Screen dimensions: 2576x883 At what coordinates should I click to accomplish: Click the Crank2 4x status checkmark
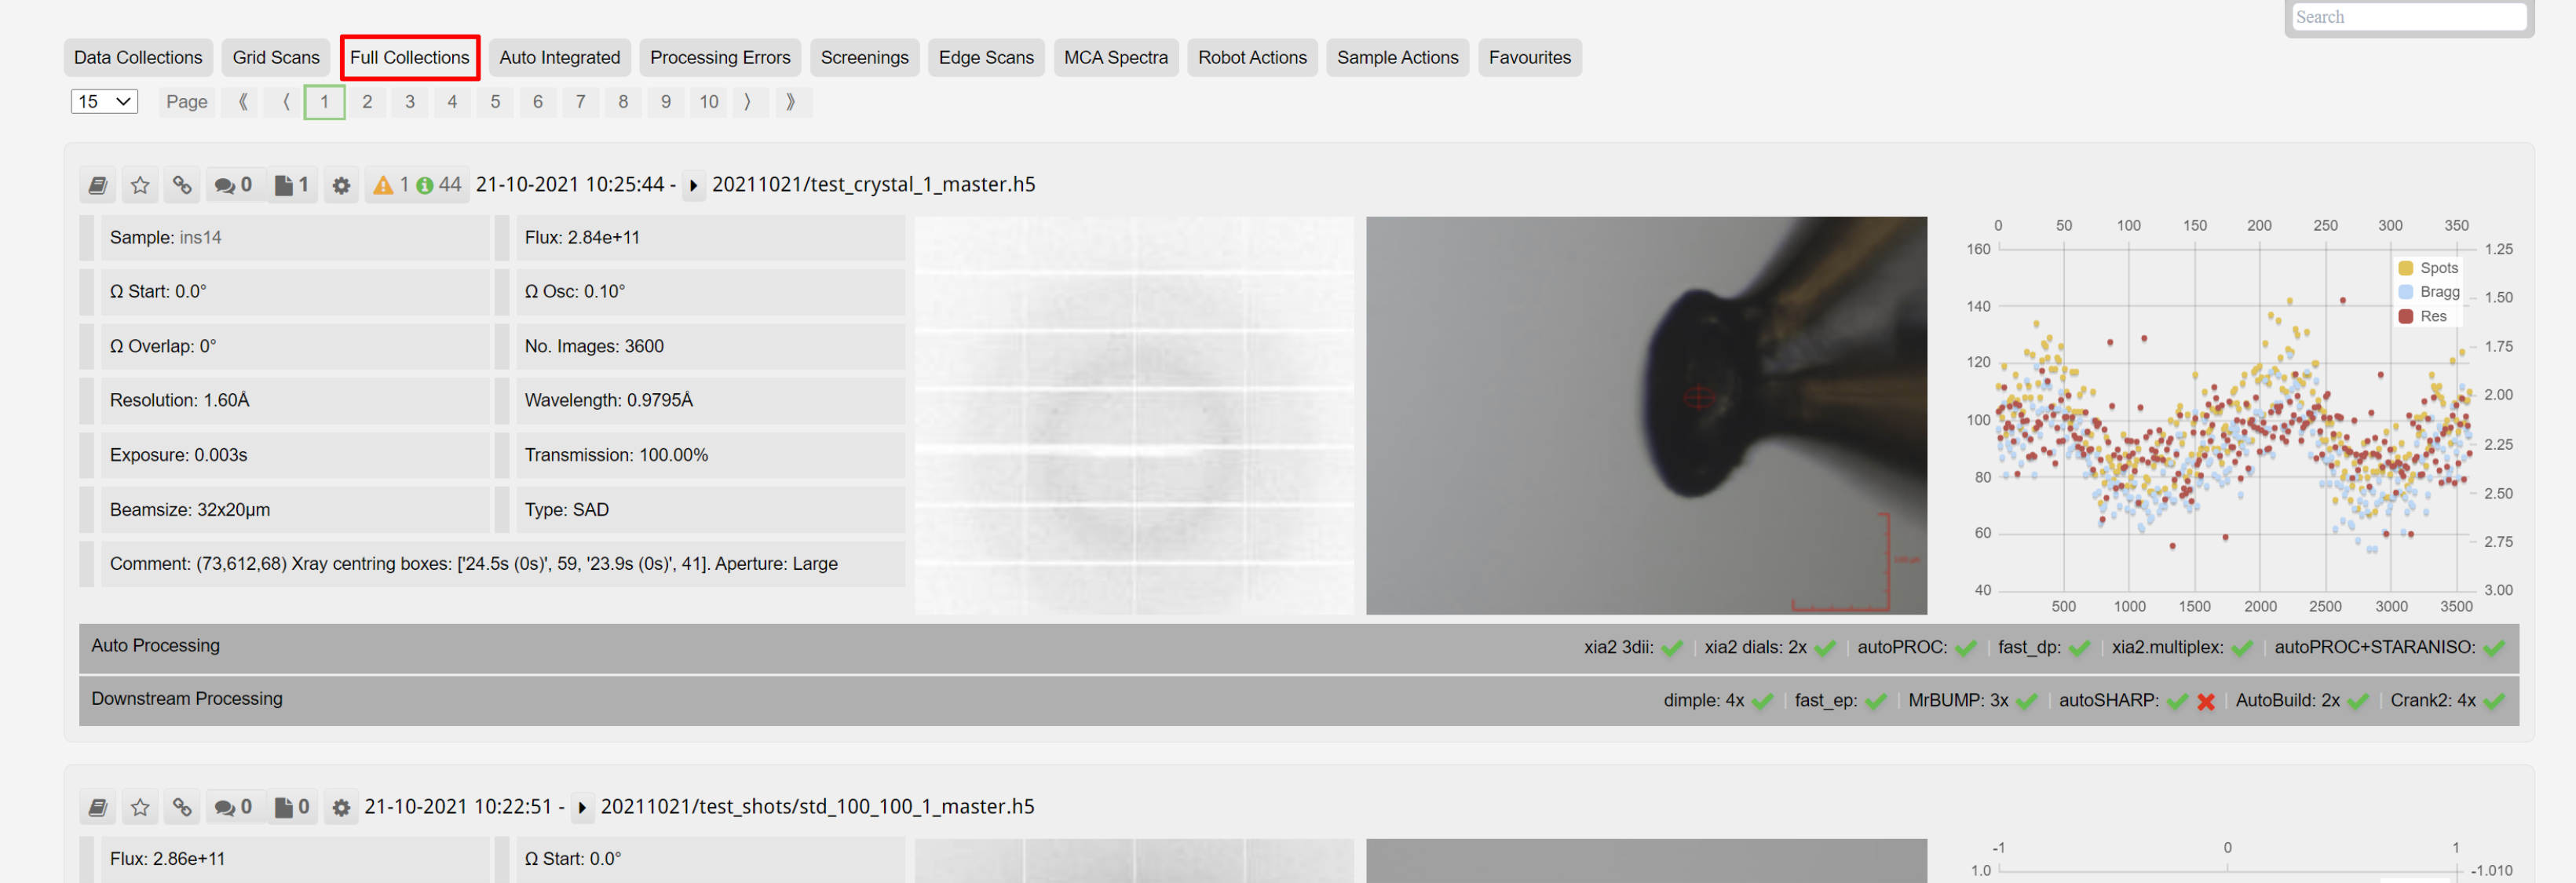pyautogui.click(x=2494, y=701)
